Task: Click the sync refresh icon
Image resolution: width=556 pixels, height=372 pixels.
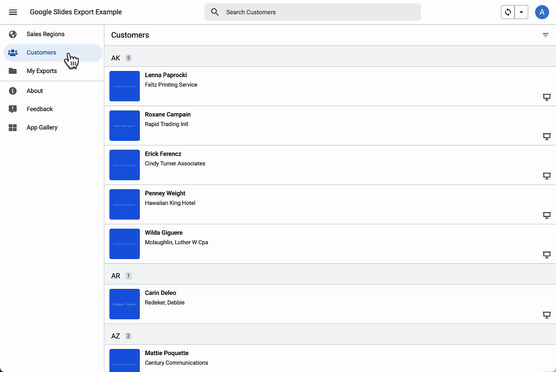Action: click(507, 12)
